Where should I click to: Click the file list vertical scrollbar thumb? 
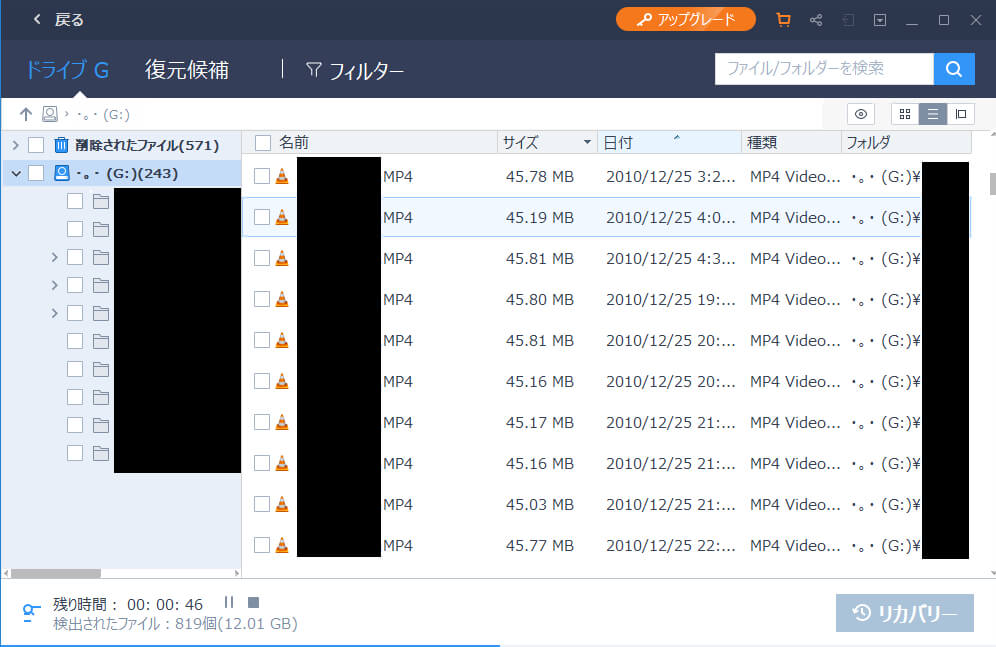993,184
